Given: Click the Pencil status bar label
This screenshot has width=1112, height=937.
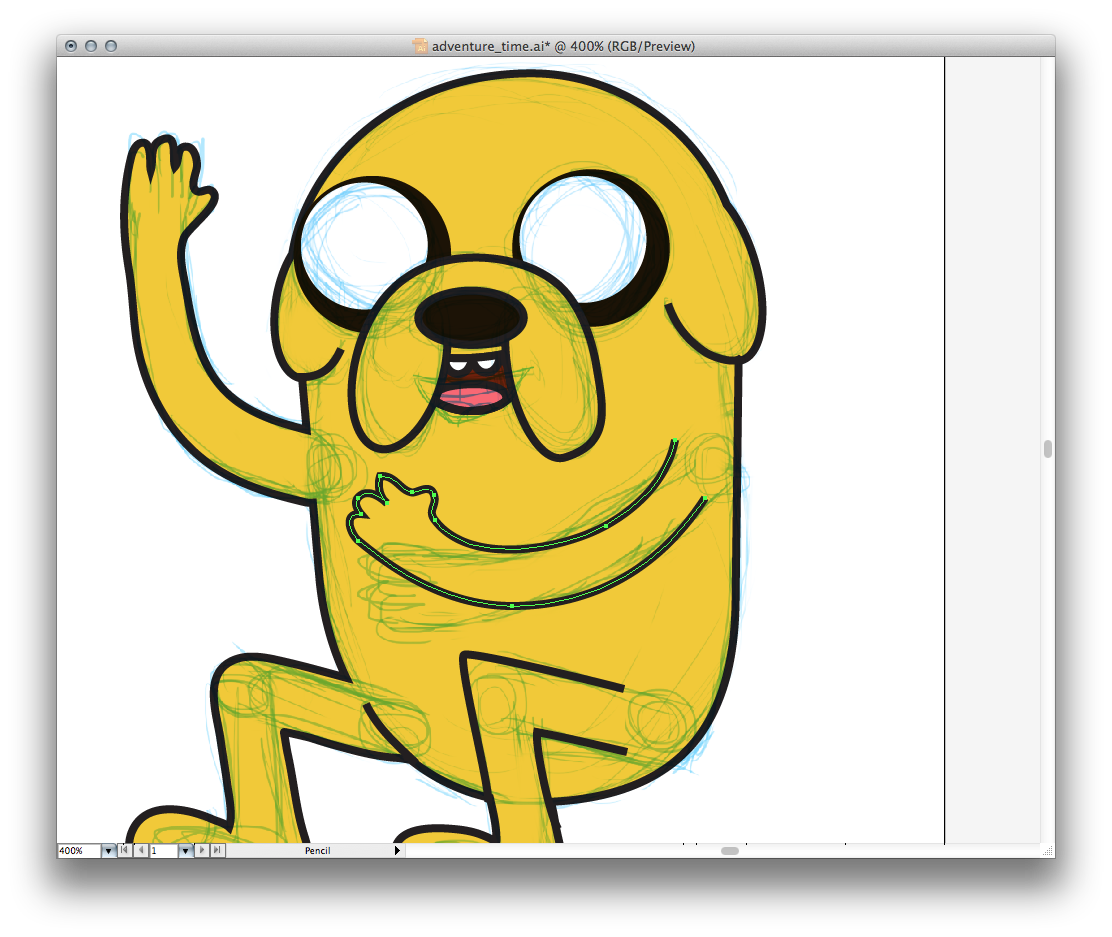Looking at the screenshot, I should 317,851.
